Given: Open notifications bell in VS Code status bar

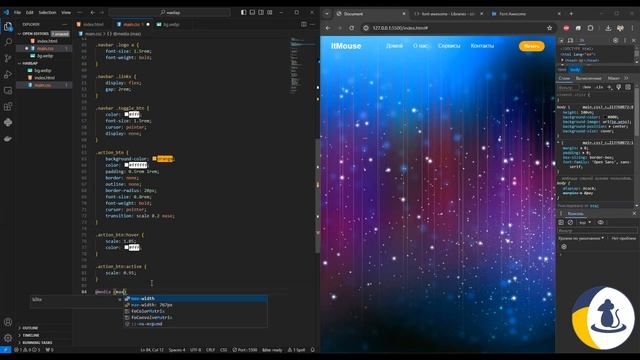Looking at the screenshot, I should (x=313, y=350).
